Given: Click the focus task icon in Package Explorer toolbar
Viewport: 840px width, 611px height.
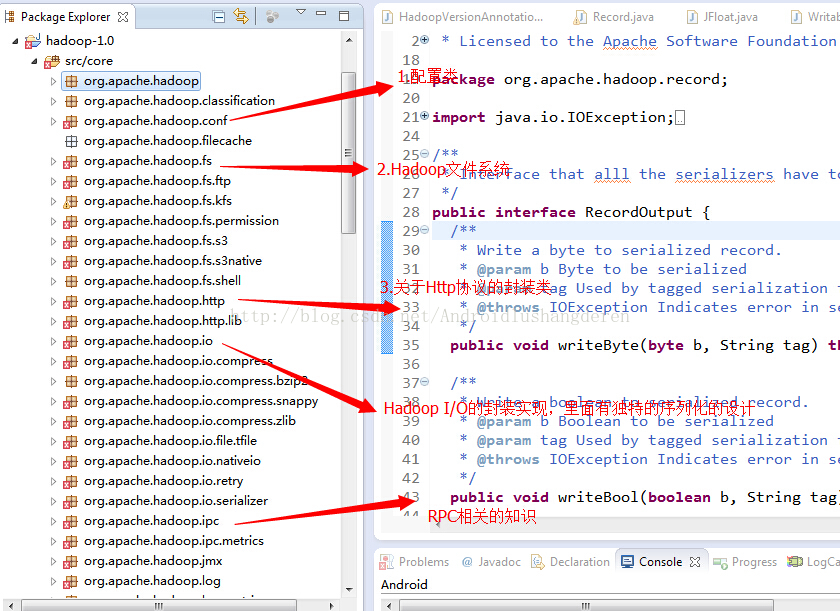Looking at the screenshot, I should coord(272,17).
